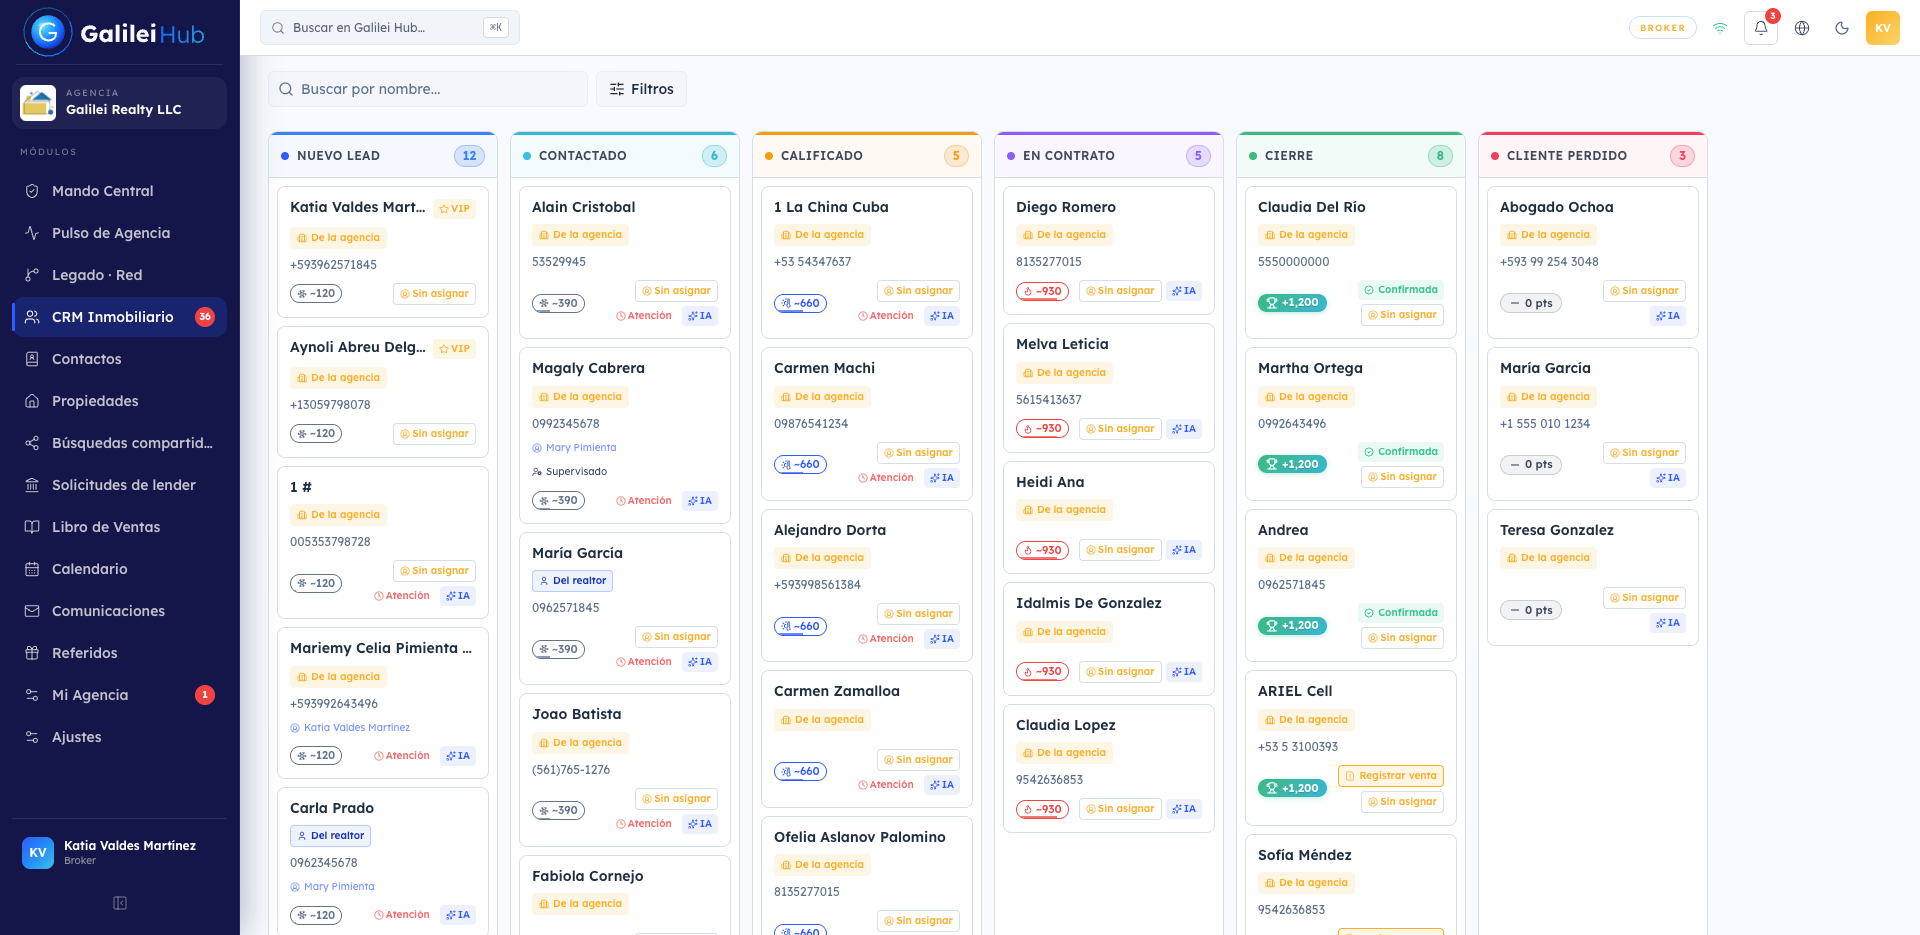Open Comunicaciones in sidebar

pyautogui.click(x=119, y=611)
